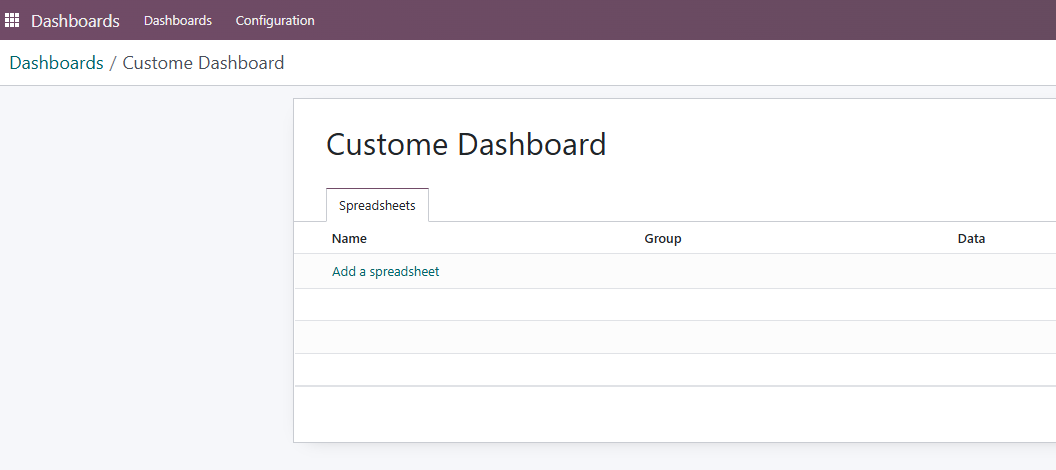Click the Dashboards app brand title

75,21
